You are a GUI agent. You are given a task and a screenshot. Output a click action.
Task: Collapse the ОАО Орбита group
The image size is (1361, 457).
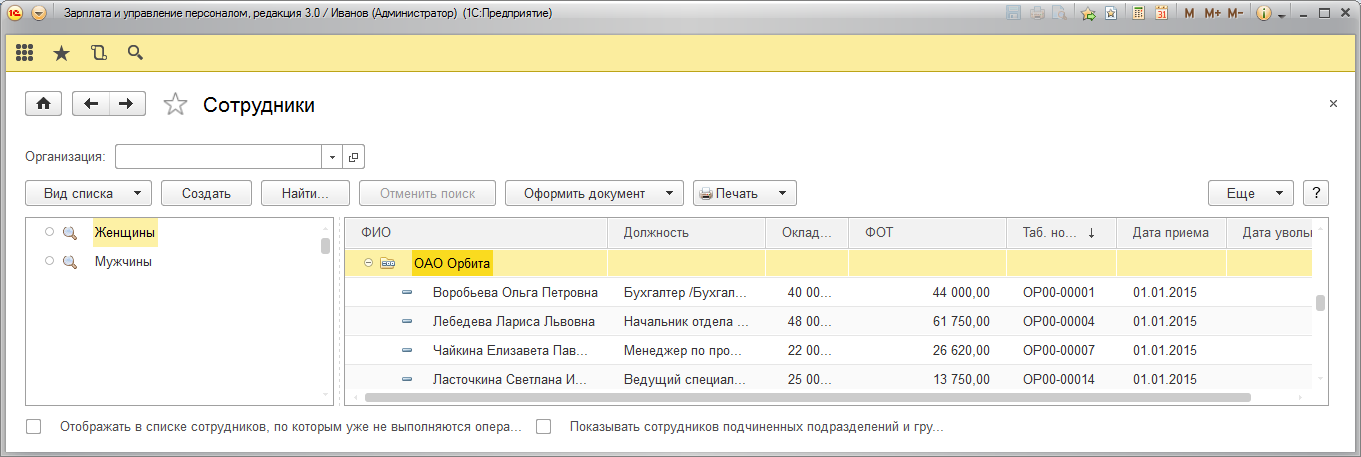point(368,264)
